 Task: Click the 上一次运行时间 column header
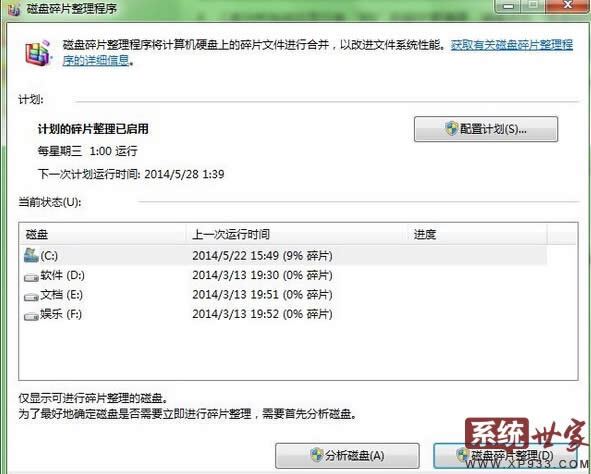click(x=298, y=234)
